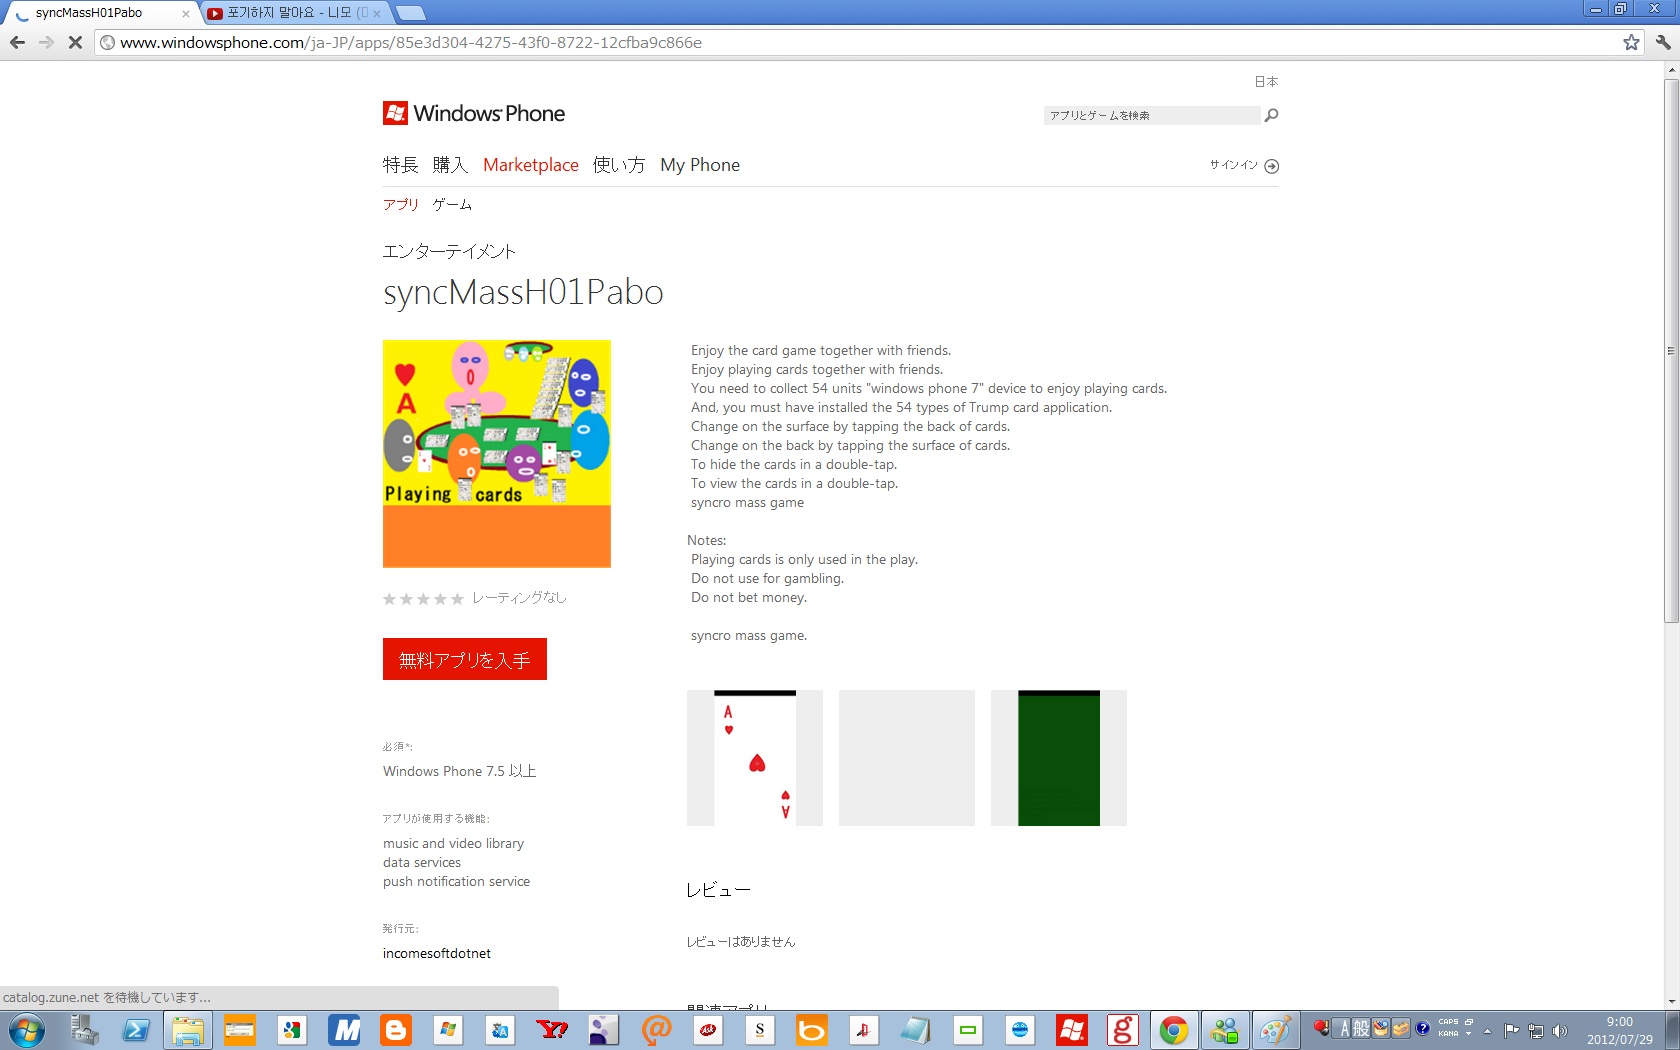Screen dimensions: 1680x1050
Task: Show hidden system tray icons
Action: [x=1488, y=1031]
